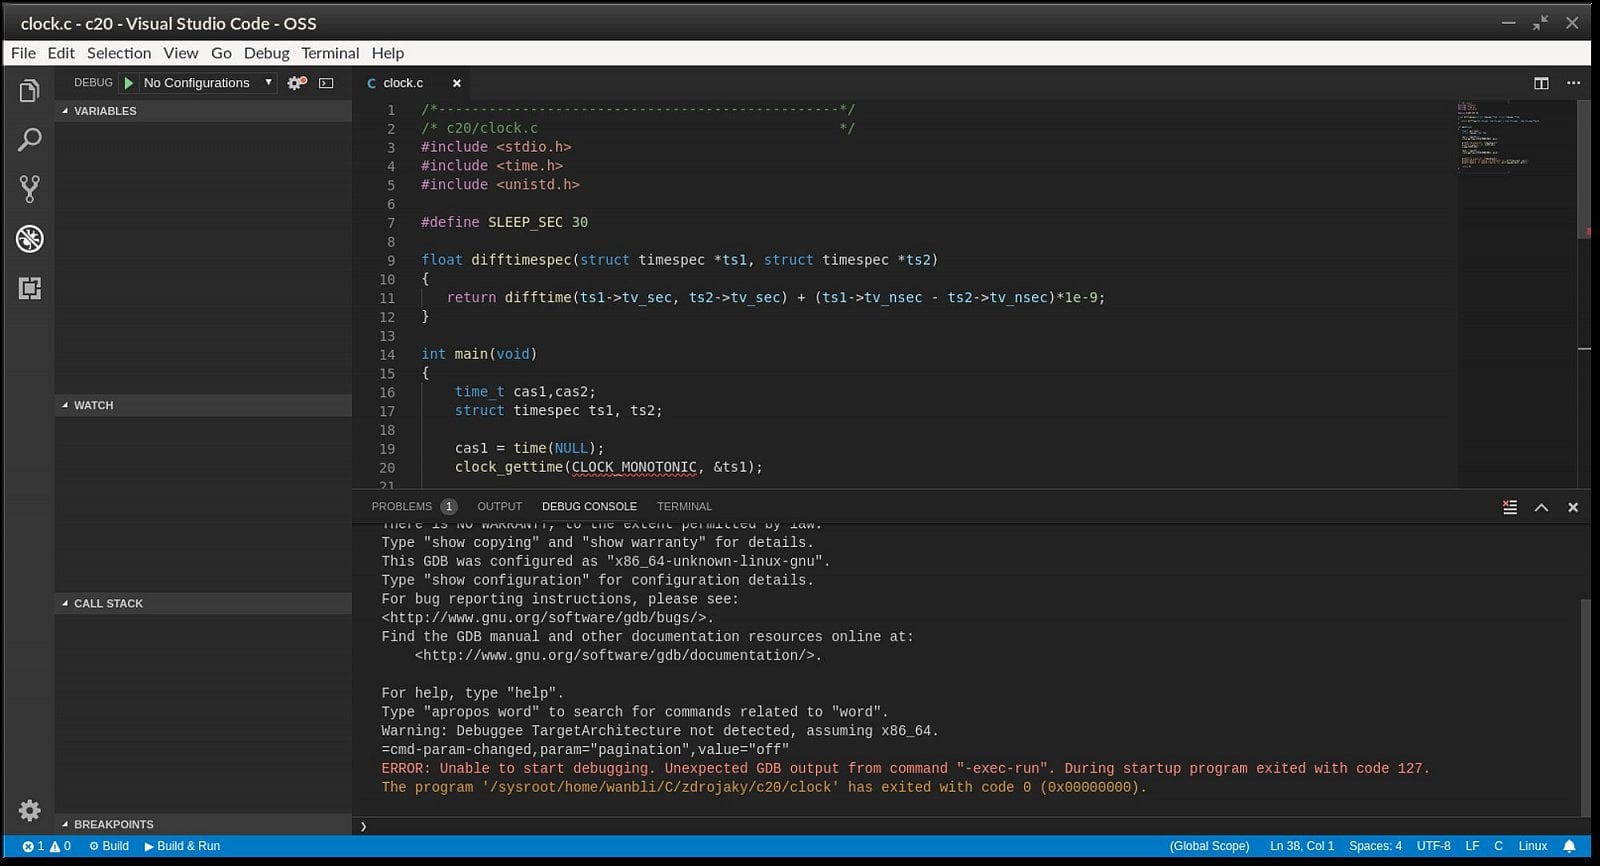This screenshot has height=866, width=1600.
Task: Open the Extensions view icon
Action: (x=29, y=289)
